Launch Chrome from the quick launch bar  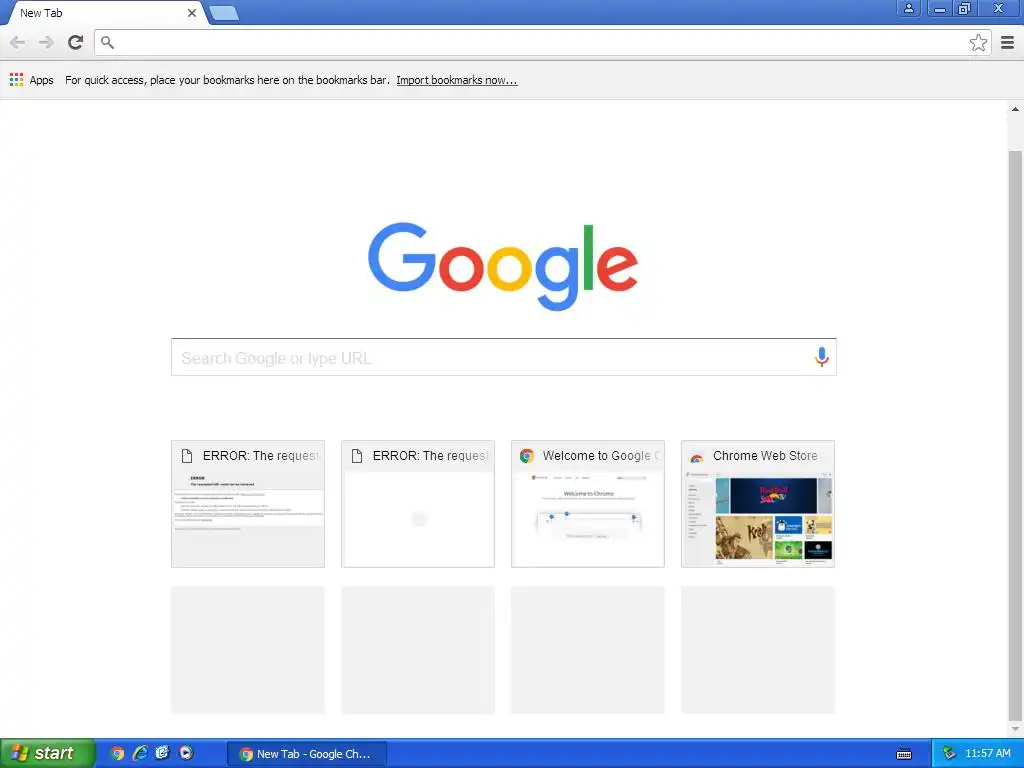tap(117, 753)
